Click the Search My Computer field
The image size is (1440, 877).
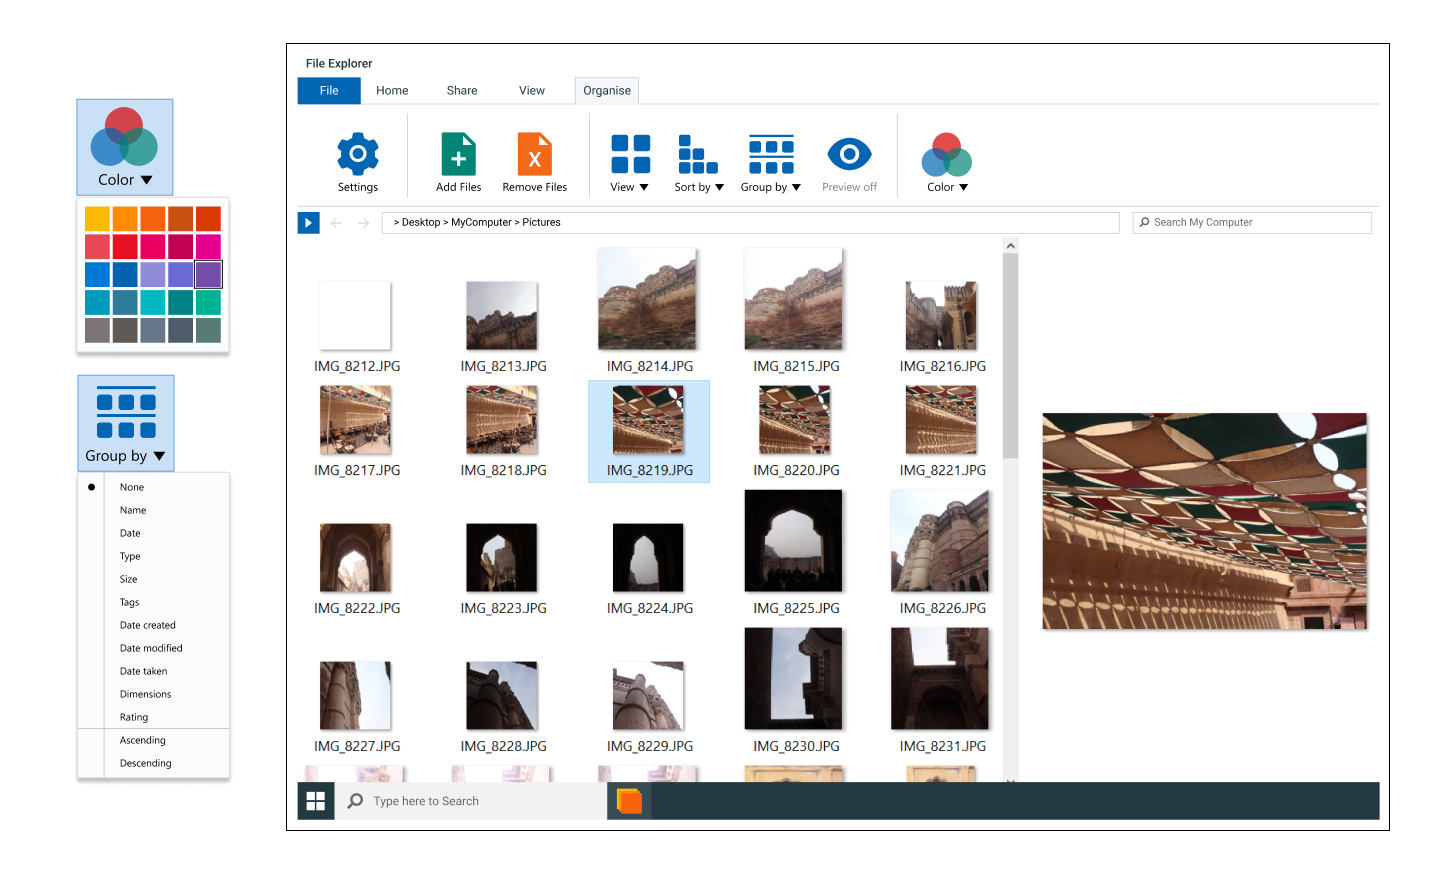[1252, 222]
